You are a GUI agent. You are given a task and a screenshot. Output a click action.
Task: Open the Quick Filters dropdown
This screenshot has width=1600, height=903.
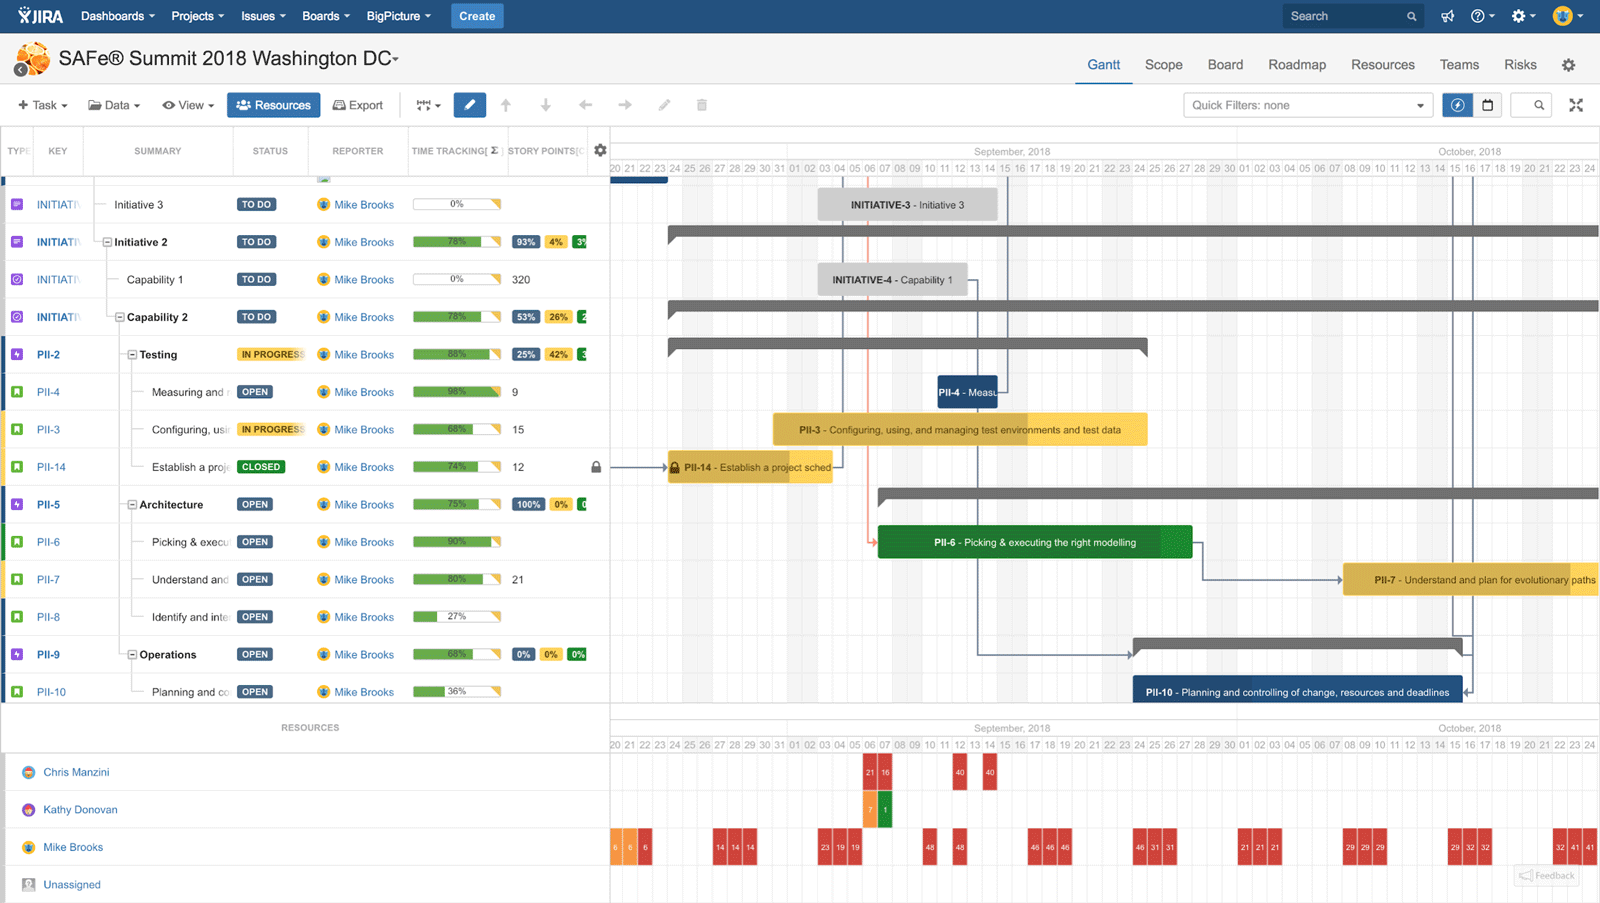point(1307,104)
